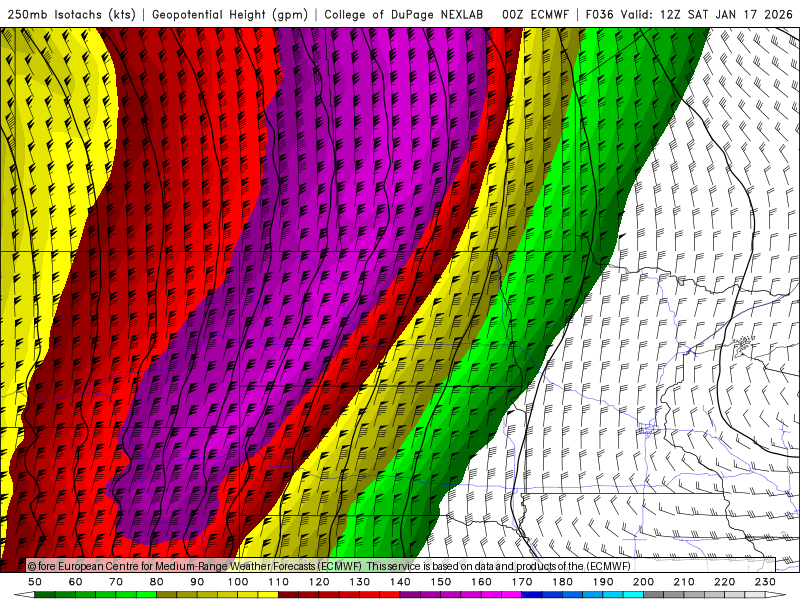The height and width of the screenshot is (600, 800).
Task: Click the 110 label on the color scale
Action: point(279,582)
